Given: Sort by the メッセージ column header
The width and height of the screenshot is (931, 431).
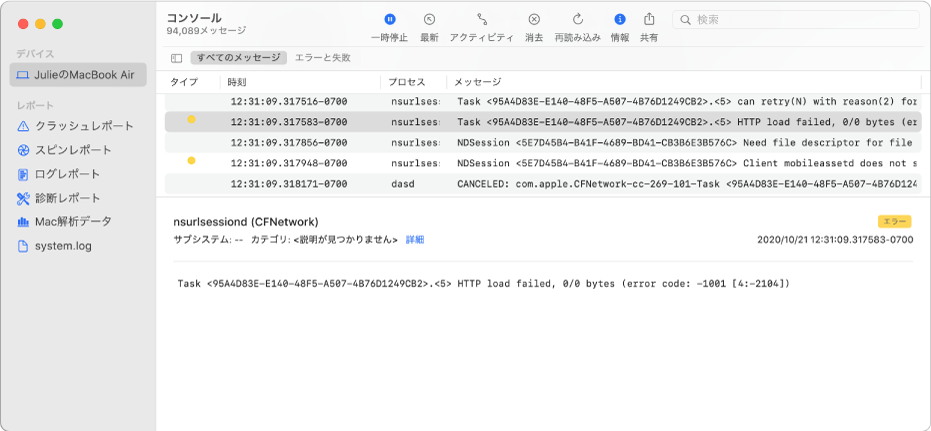Looking at the screenshot, I should 477,82.
